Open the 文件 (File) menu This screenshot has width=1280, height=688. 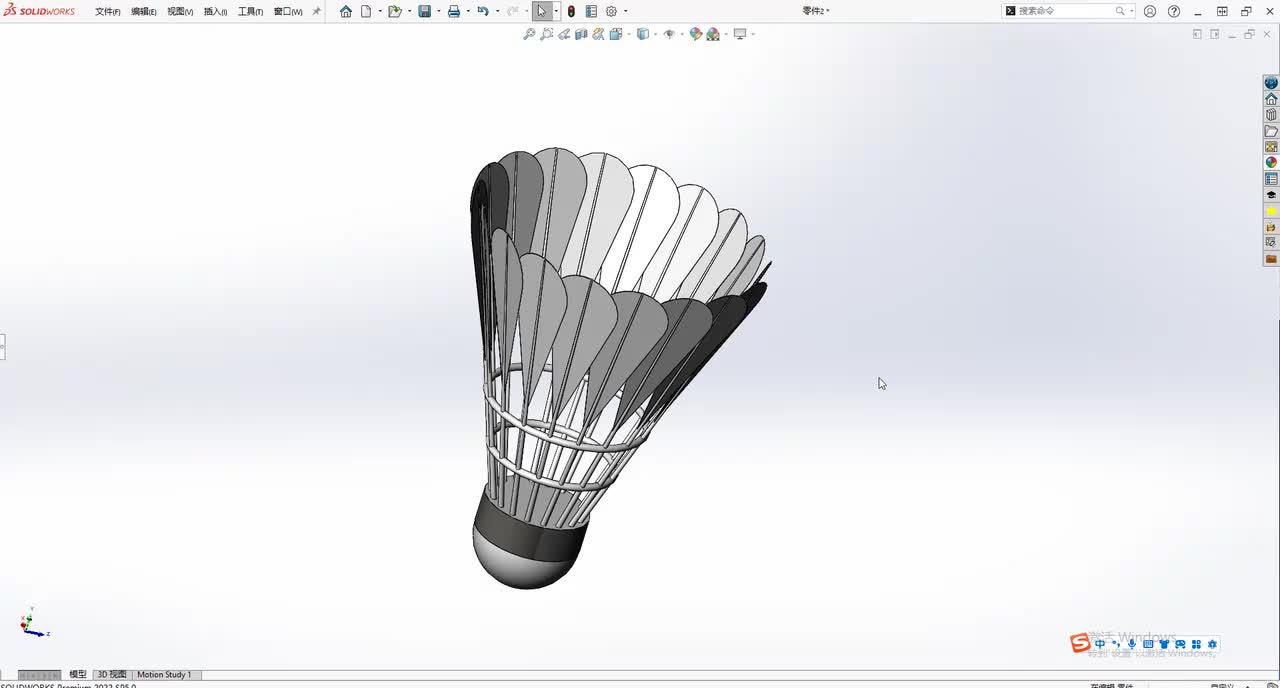(x=108, y=11)
